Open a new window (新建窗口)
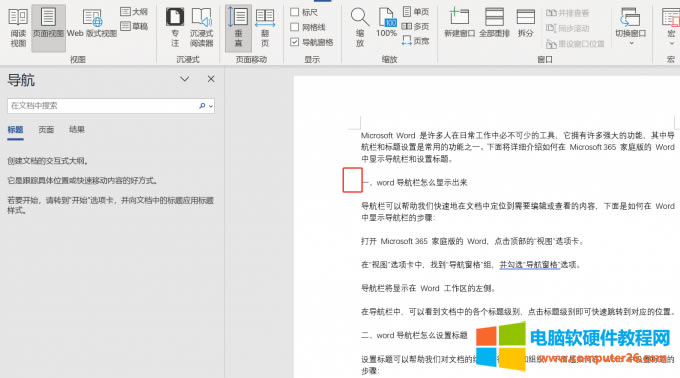Viewport: 680px width, 378px height. click(459, 23)
